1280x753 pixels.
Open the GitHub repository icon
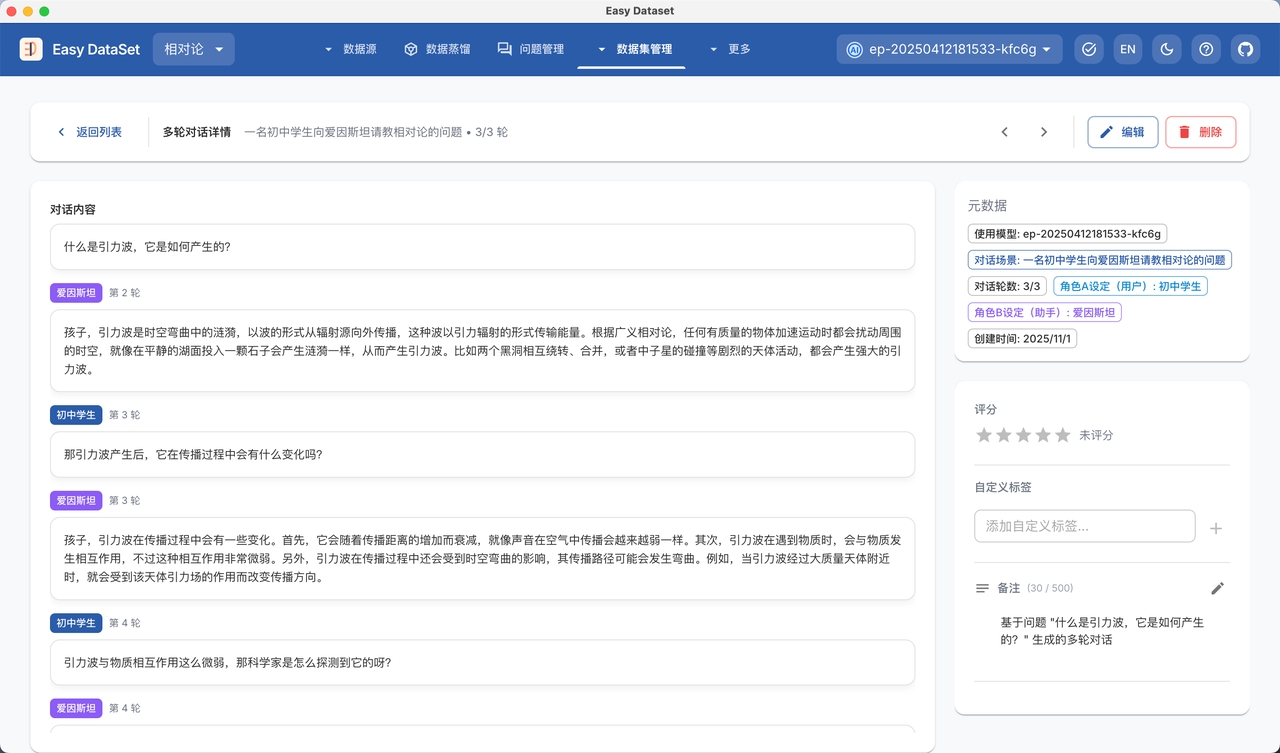click(1245, 49)
